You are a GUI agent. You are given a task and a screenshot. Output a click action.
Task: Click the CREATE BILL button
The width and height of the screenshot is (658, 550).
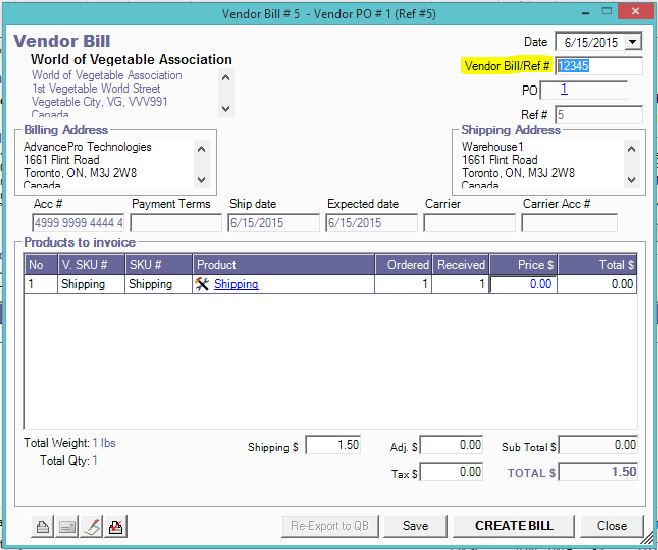click(513, 526)
